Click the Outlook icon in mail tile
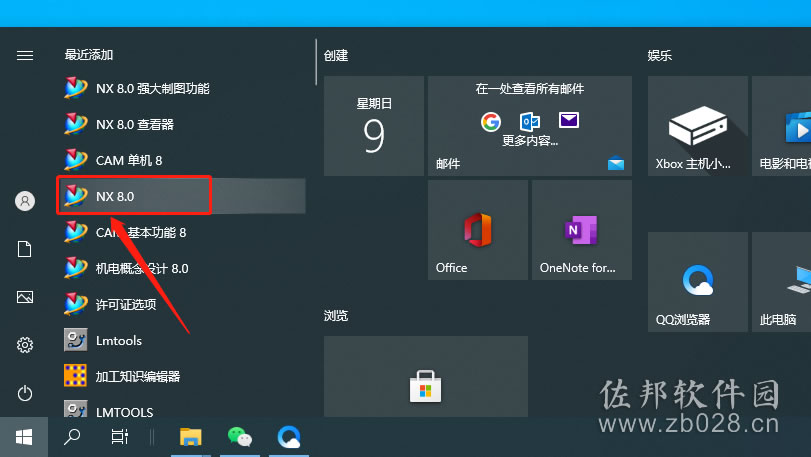 [x=530, y=122]
